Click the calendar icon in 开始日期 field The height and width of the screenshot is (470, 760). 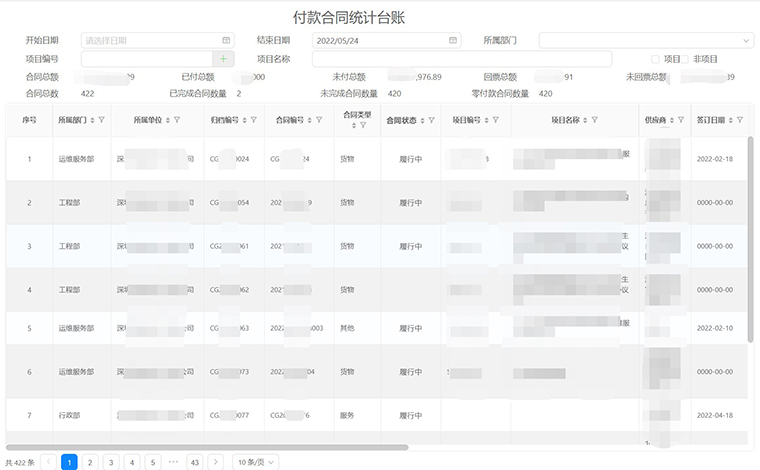click(x=225, y=41)
